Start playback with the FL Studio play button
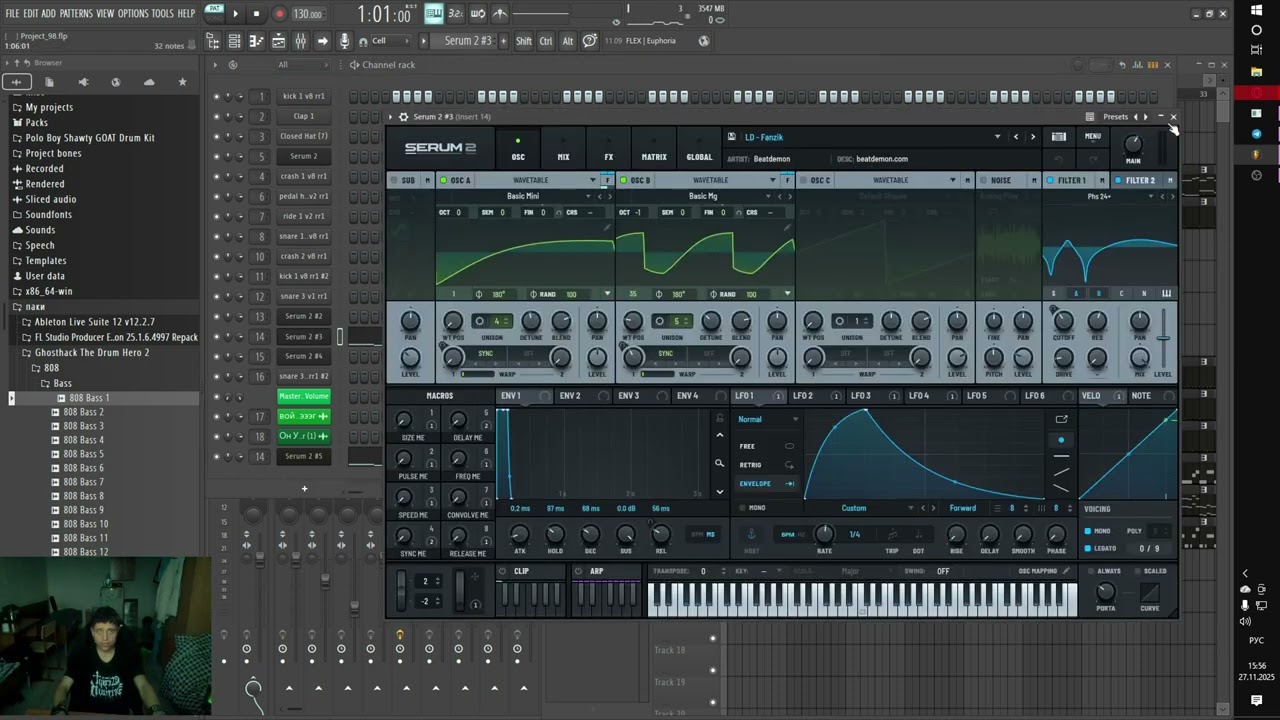 (235, 14)
